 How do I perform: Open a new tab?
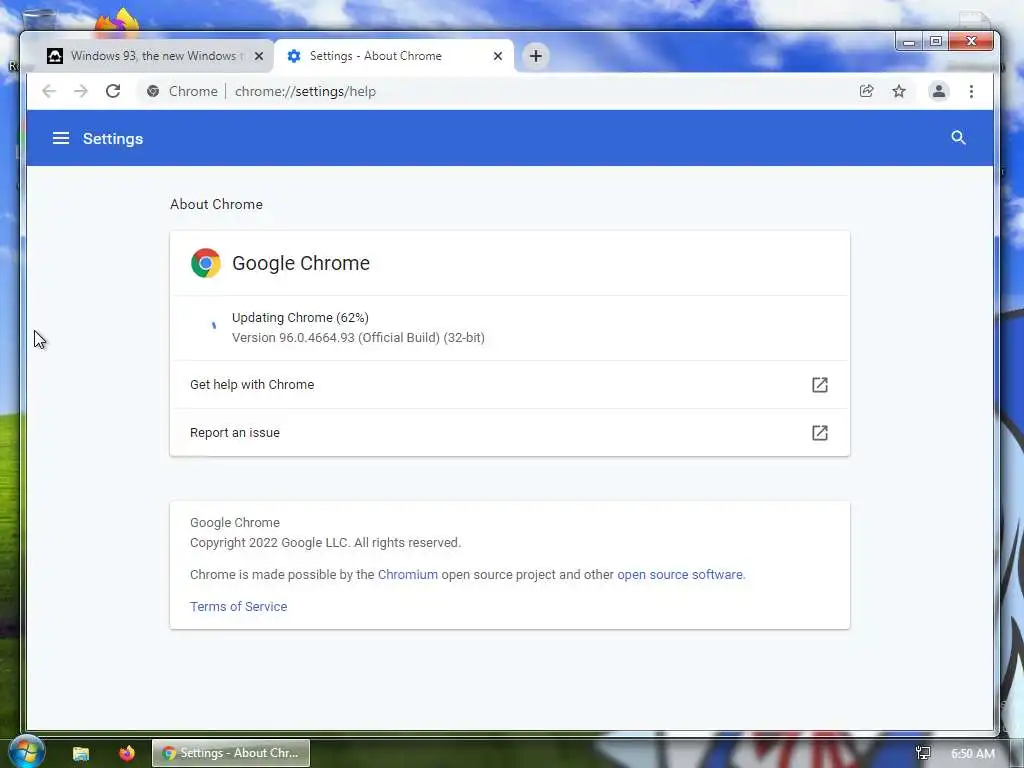point(536,56)
